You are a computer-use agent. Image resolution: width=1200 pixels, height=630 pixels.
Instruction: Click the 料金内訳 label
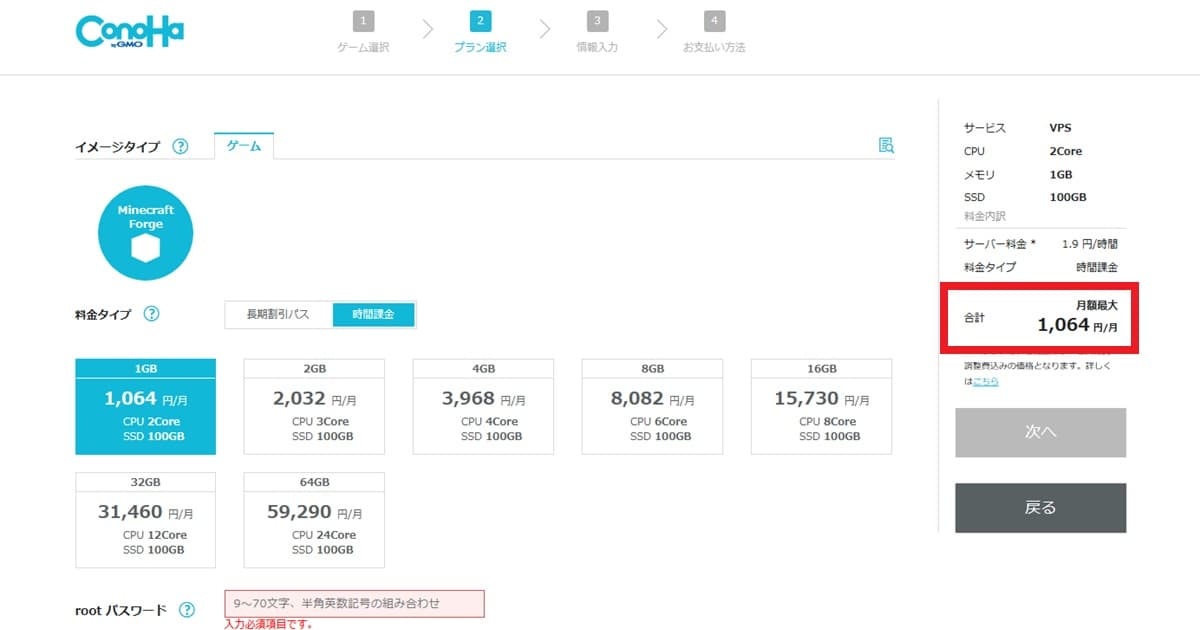(x=985, y=216)
